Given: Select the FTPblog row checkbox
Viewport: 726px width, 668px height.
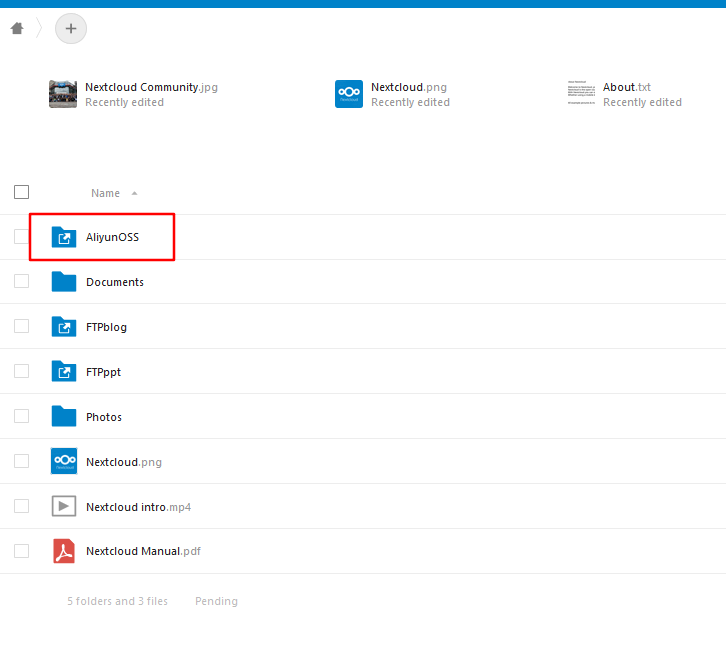Looking at the screenshot, I should [x=21, y=326].
